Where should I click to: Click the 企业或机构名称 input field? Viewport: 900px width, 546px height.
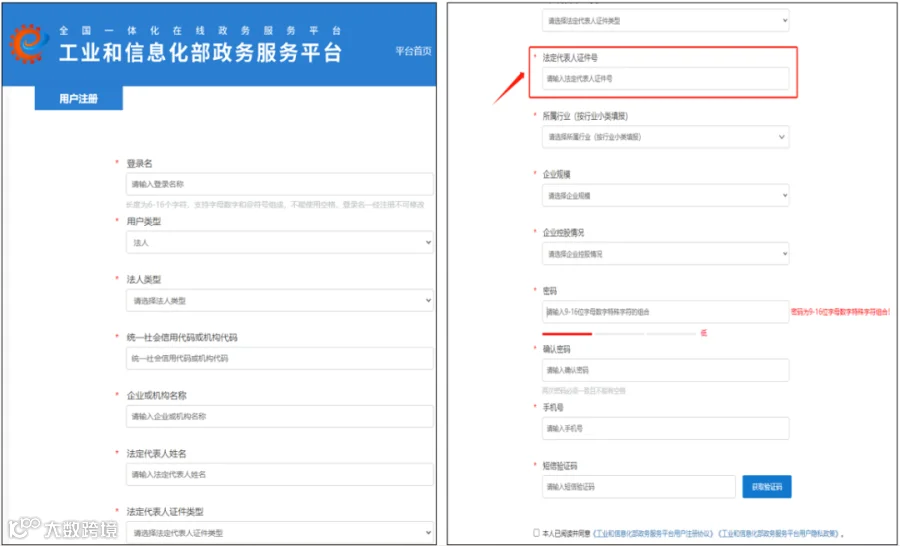[x=280, y=416]
